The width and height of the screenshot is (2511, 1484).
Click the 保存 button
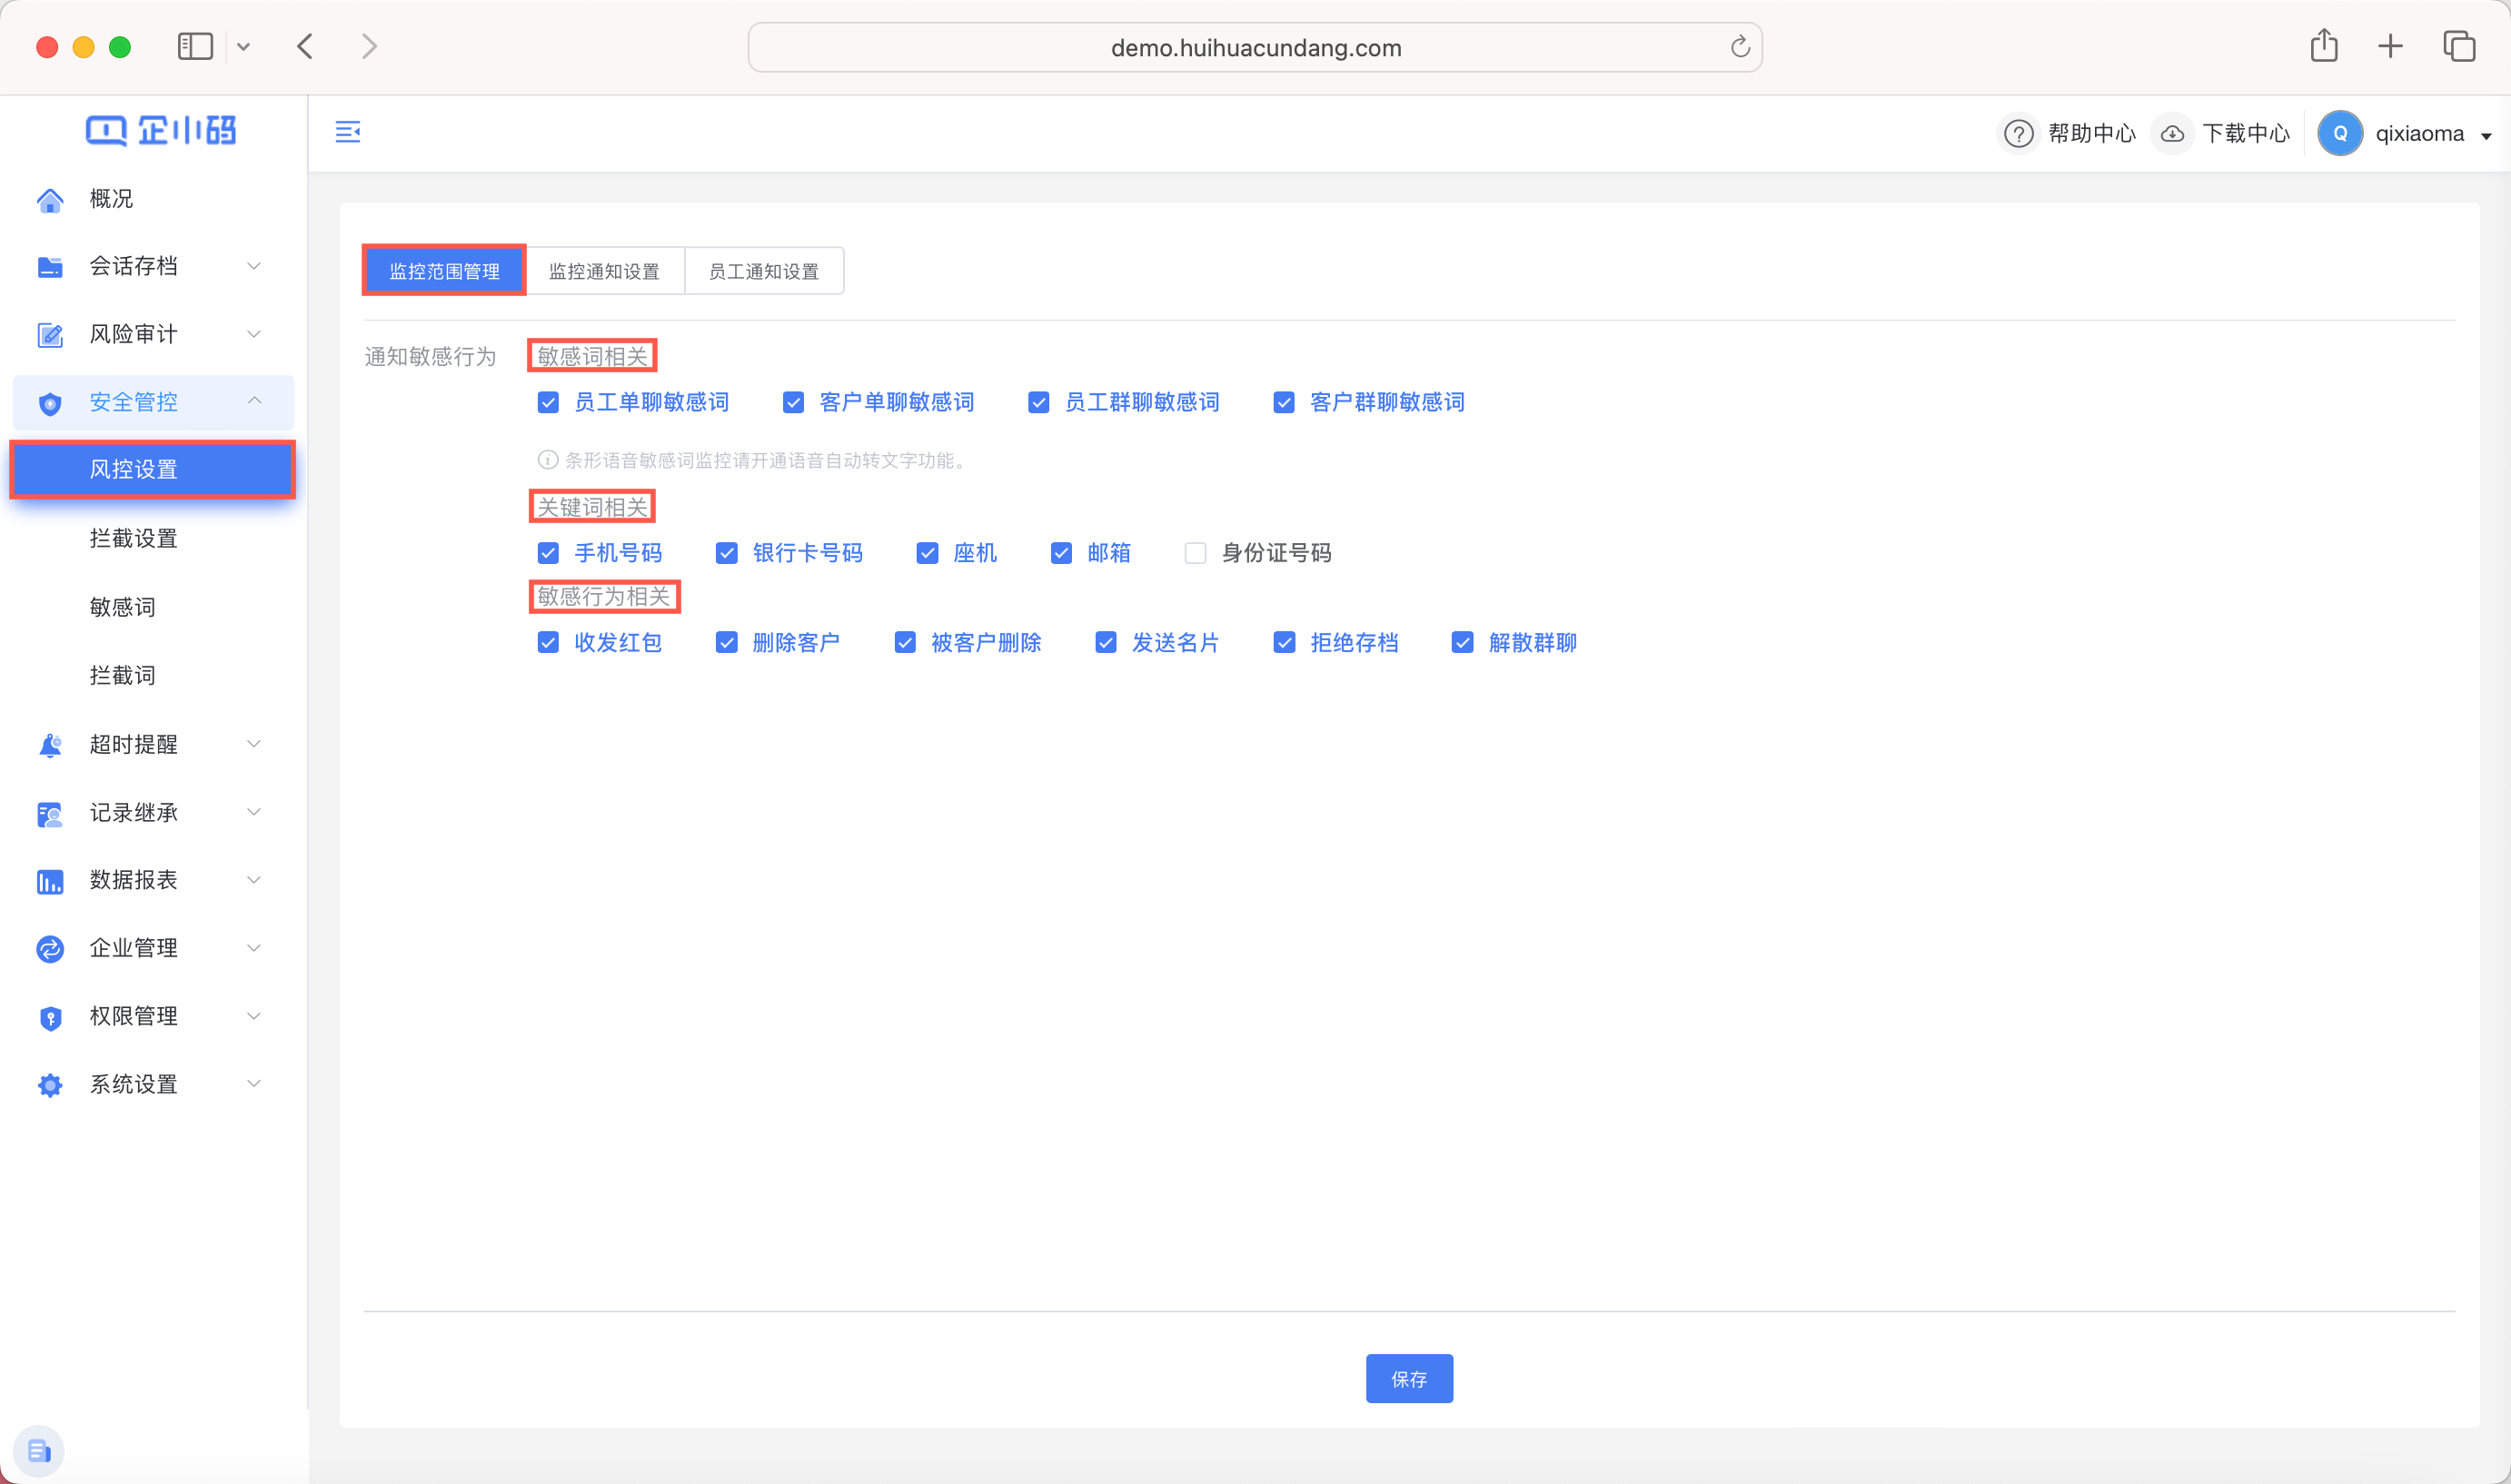[1409, 1379]
